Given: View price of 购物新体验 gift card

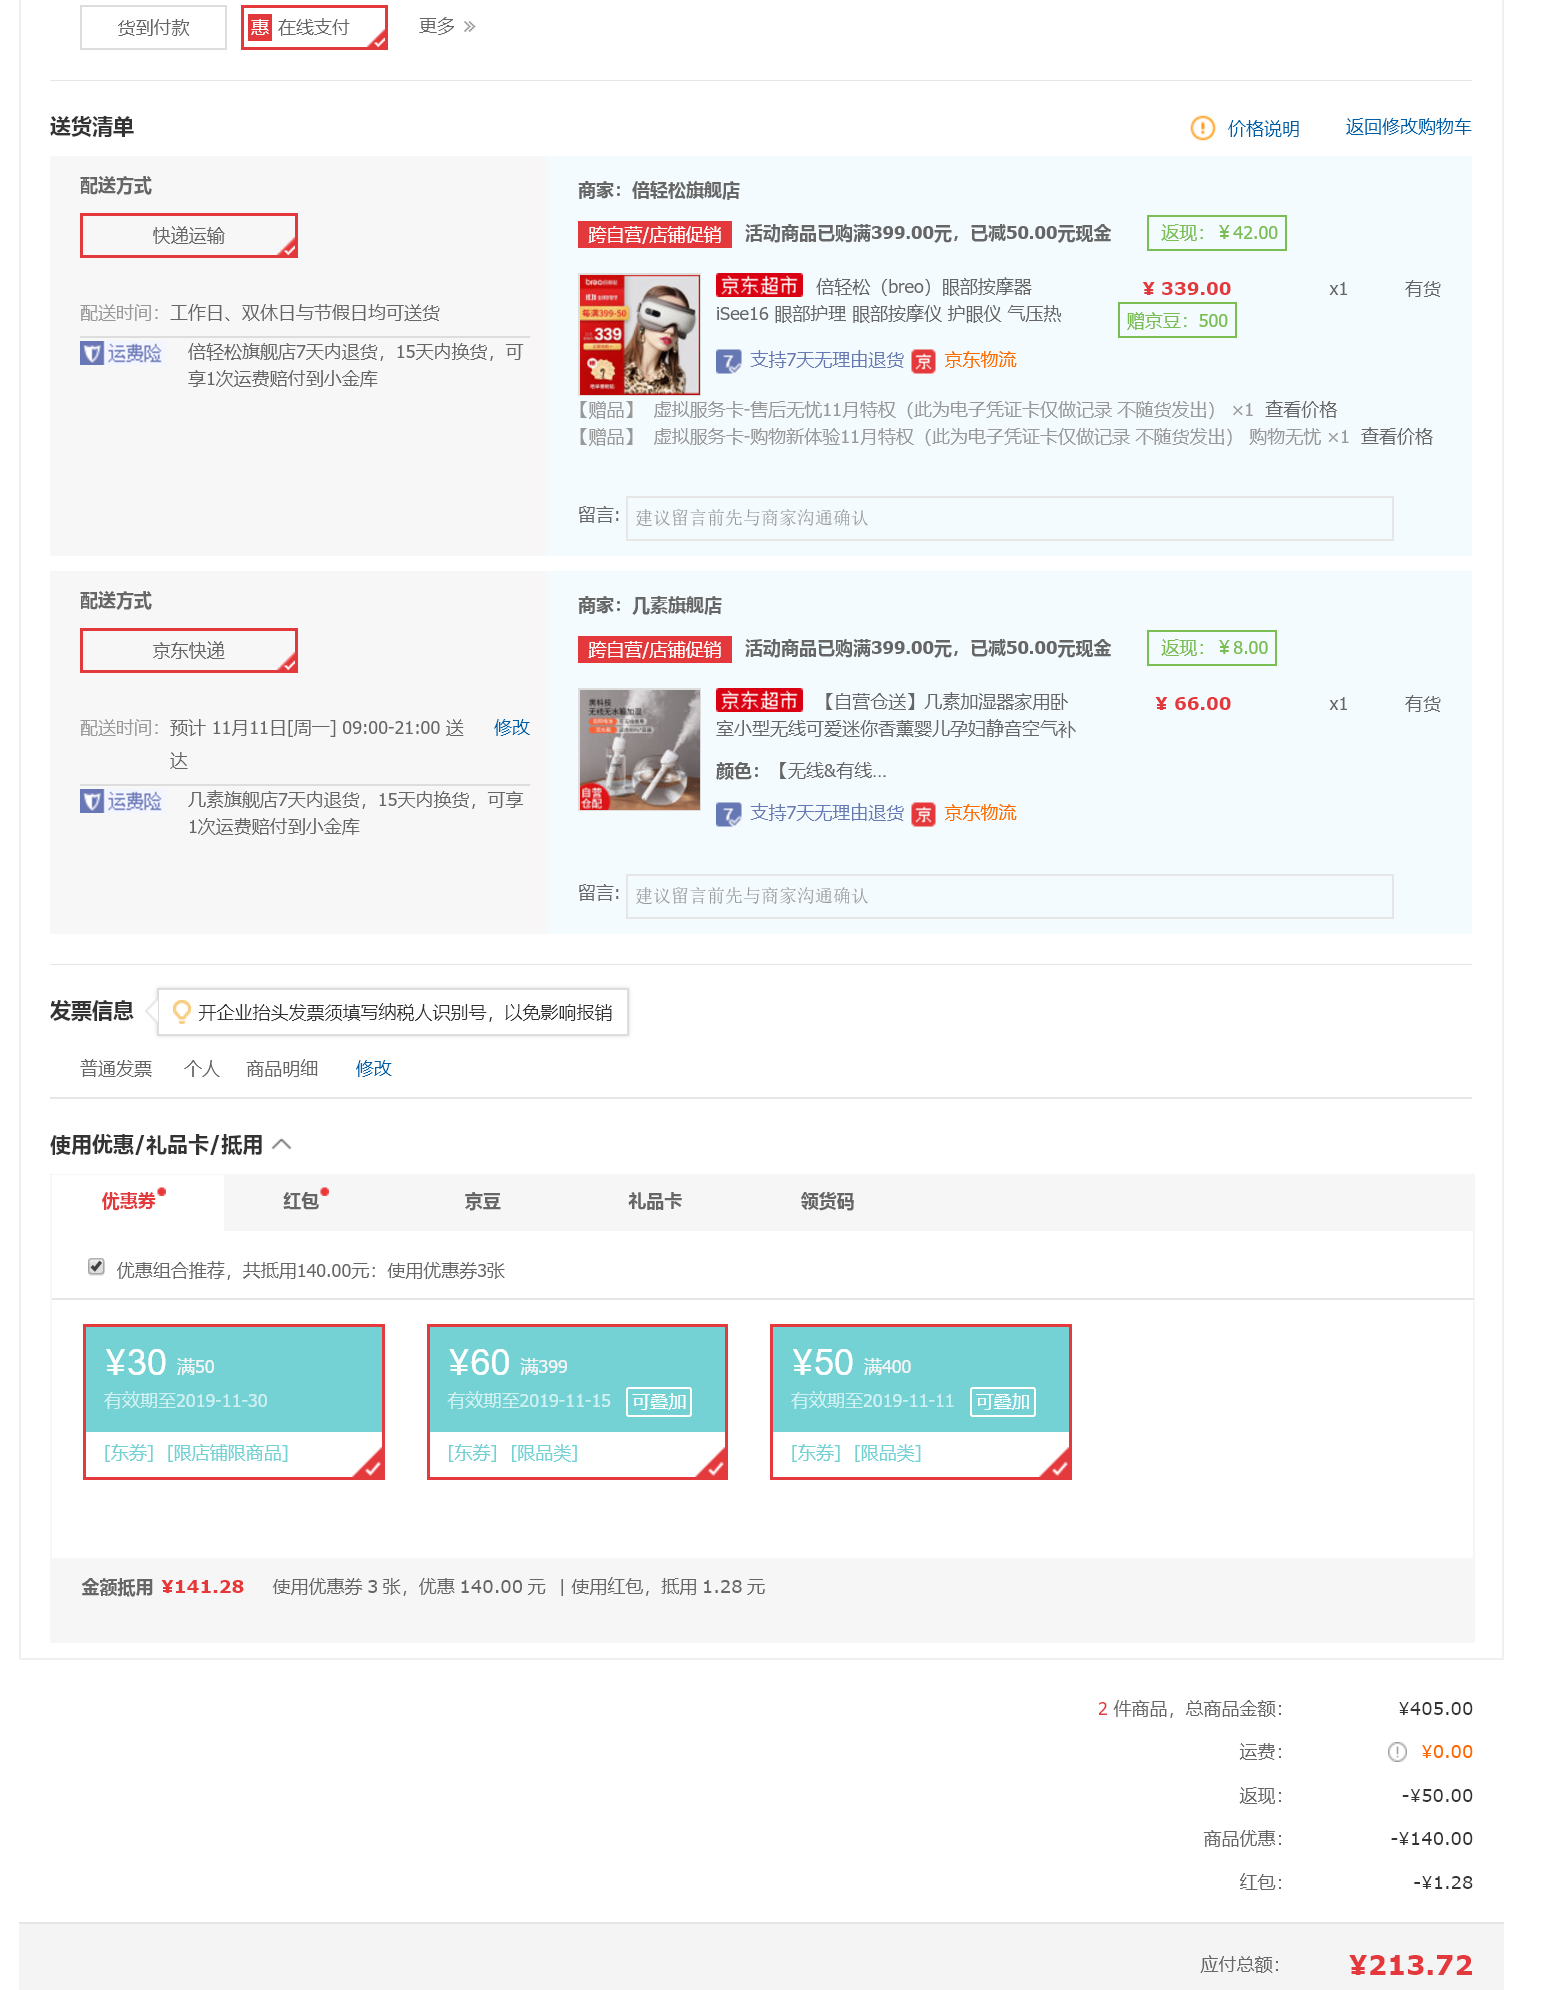Looking at the screenshot, I should pos(1397,437).
